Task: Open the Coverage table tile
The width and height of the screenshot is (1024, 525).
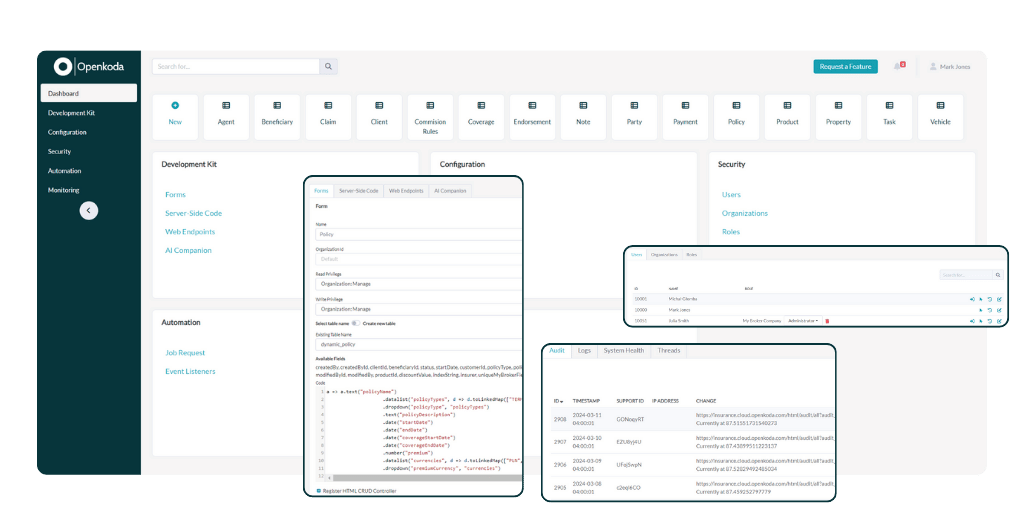Action: [x=481, y=117]
